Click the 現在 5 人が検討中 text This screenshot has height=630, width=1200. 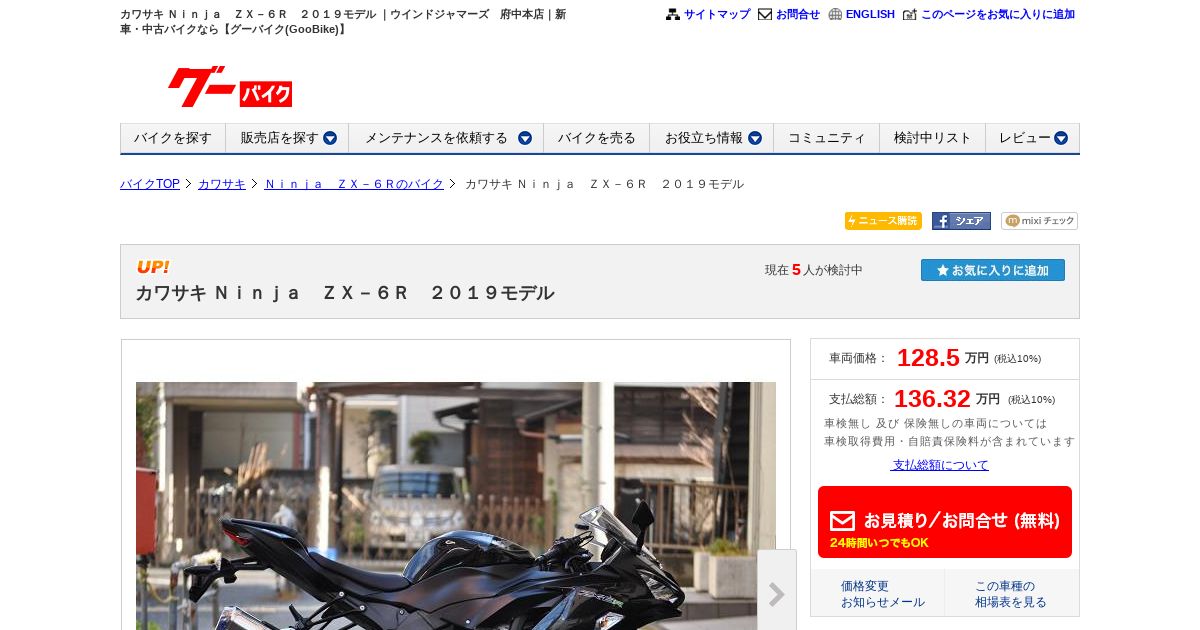(814, 270)
